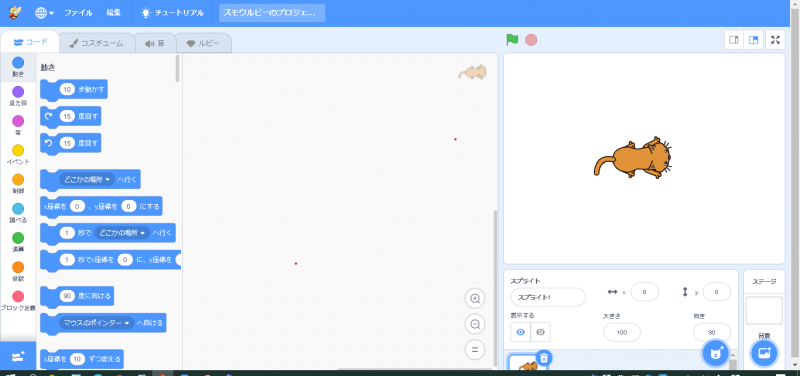This screenshot has width=800, height=376.
Task: Switch to the small stage layout
Action: click(734, 40)
